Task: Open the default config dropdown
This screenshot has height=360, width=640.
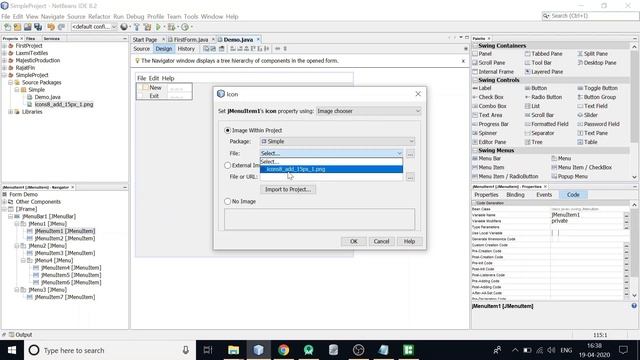Action: (94, 27)
